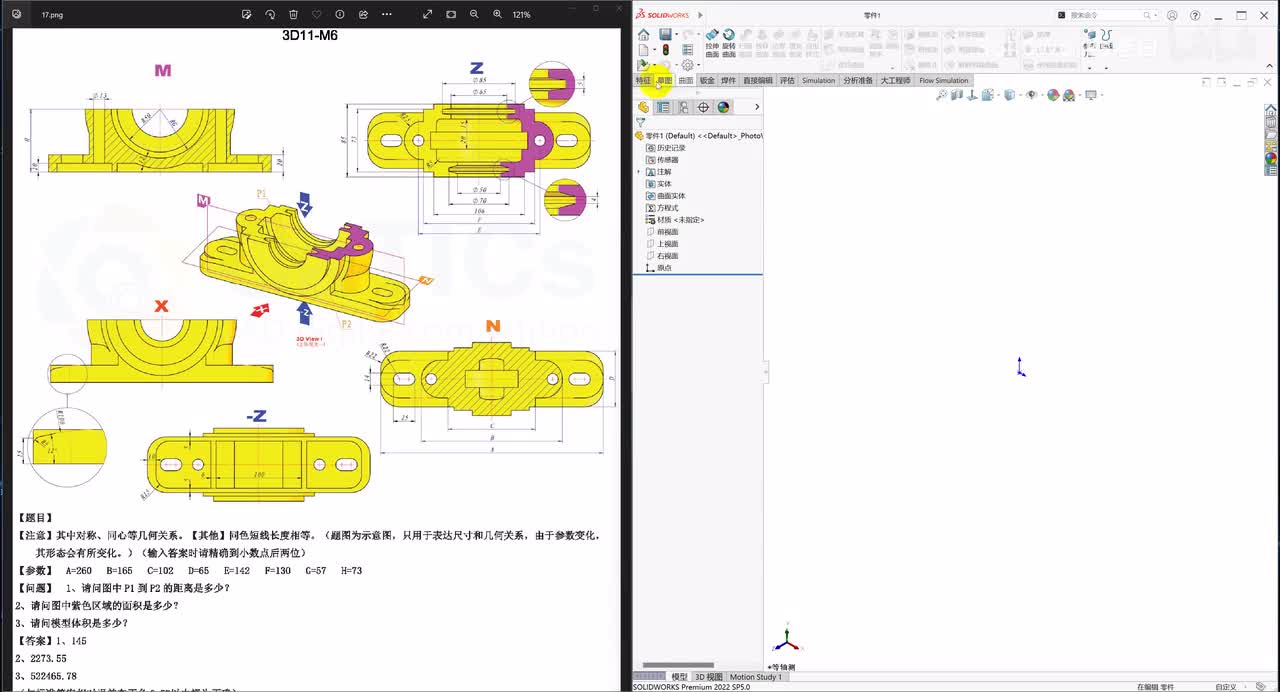Select the 上视图 plane
Image resolution: width=1280 pixels, height=692 pixels.
662,244
